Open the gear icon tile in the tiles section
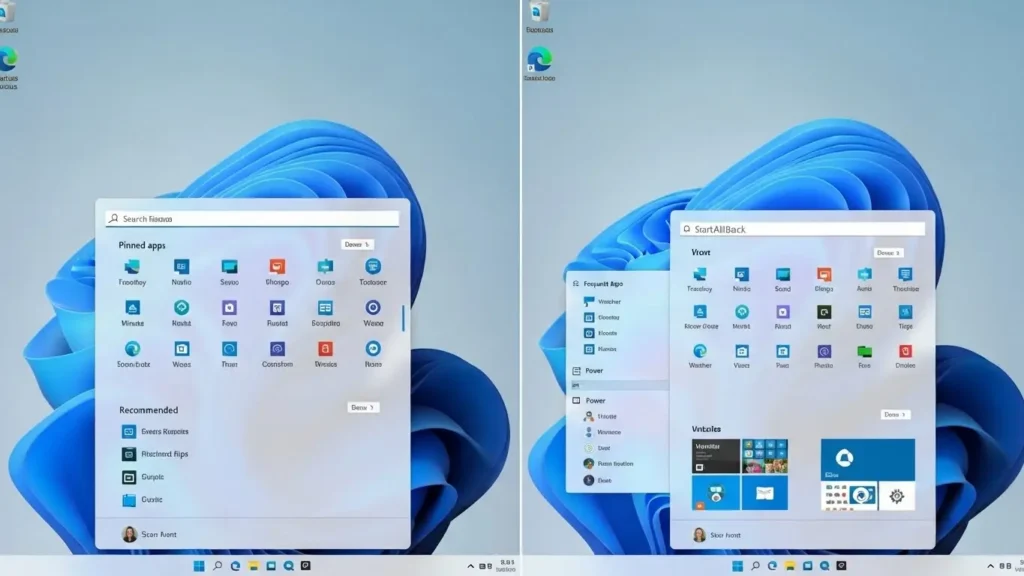Screen dimensions: 1024x576 [895, 495]
